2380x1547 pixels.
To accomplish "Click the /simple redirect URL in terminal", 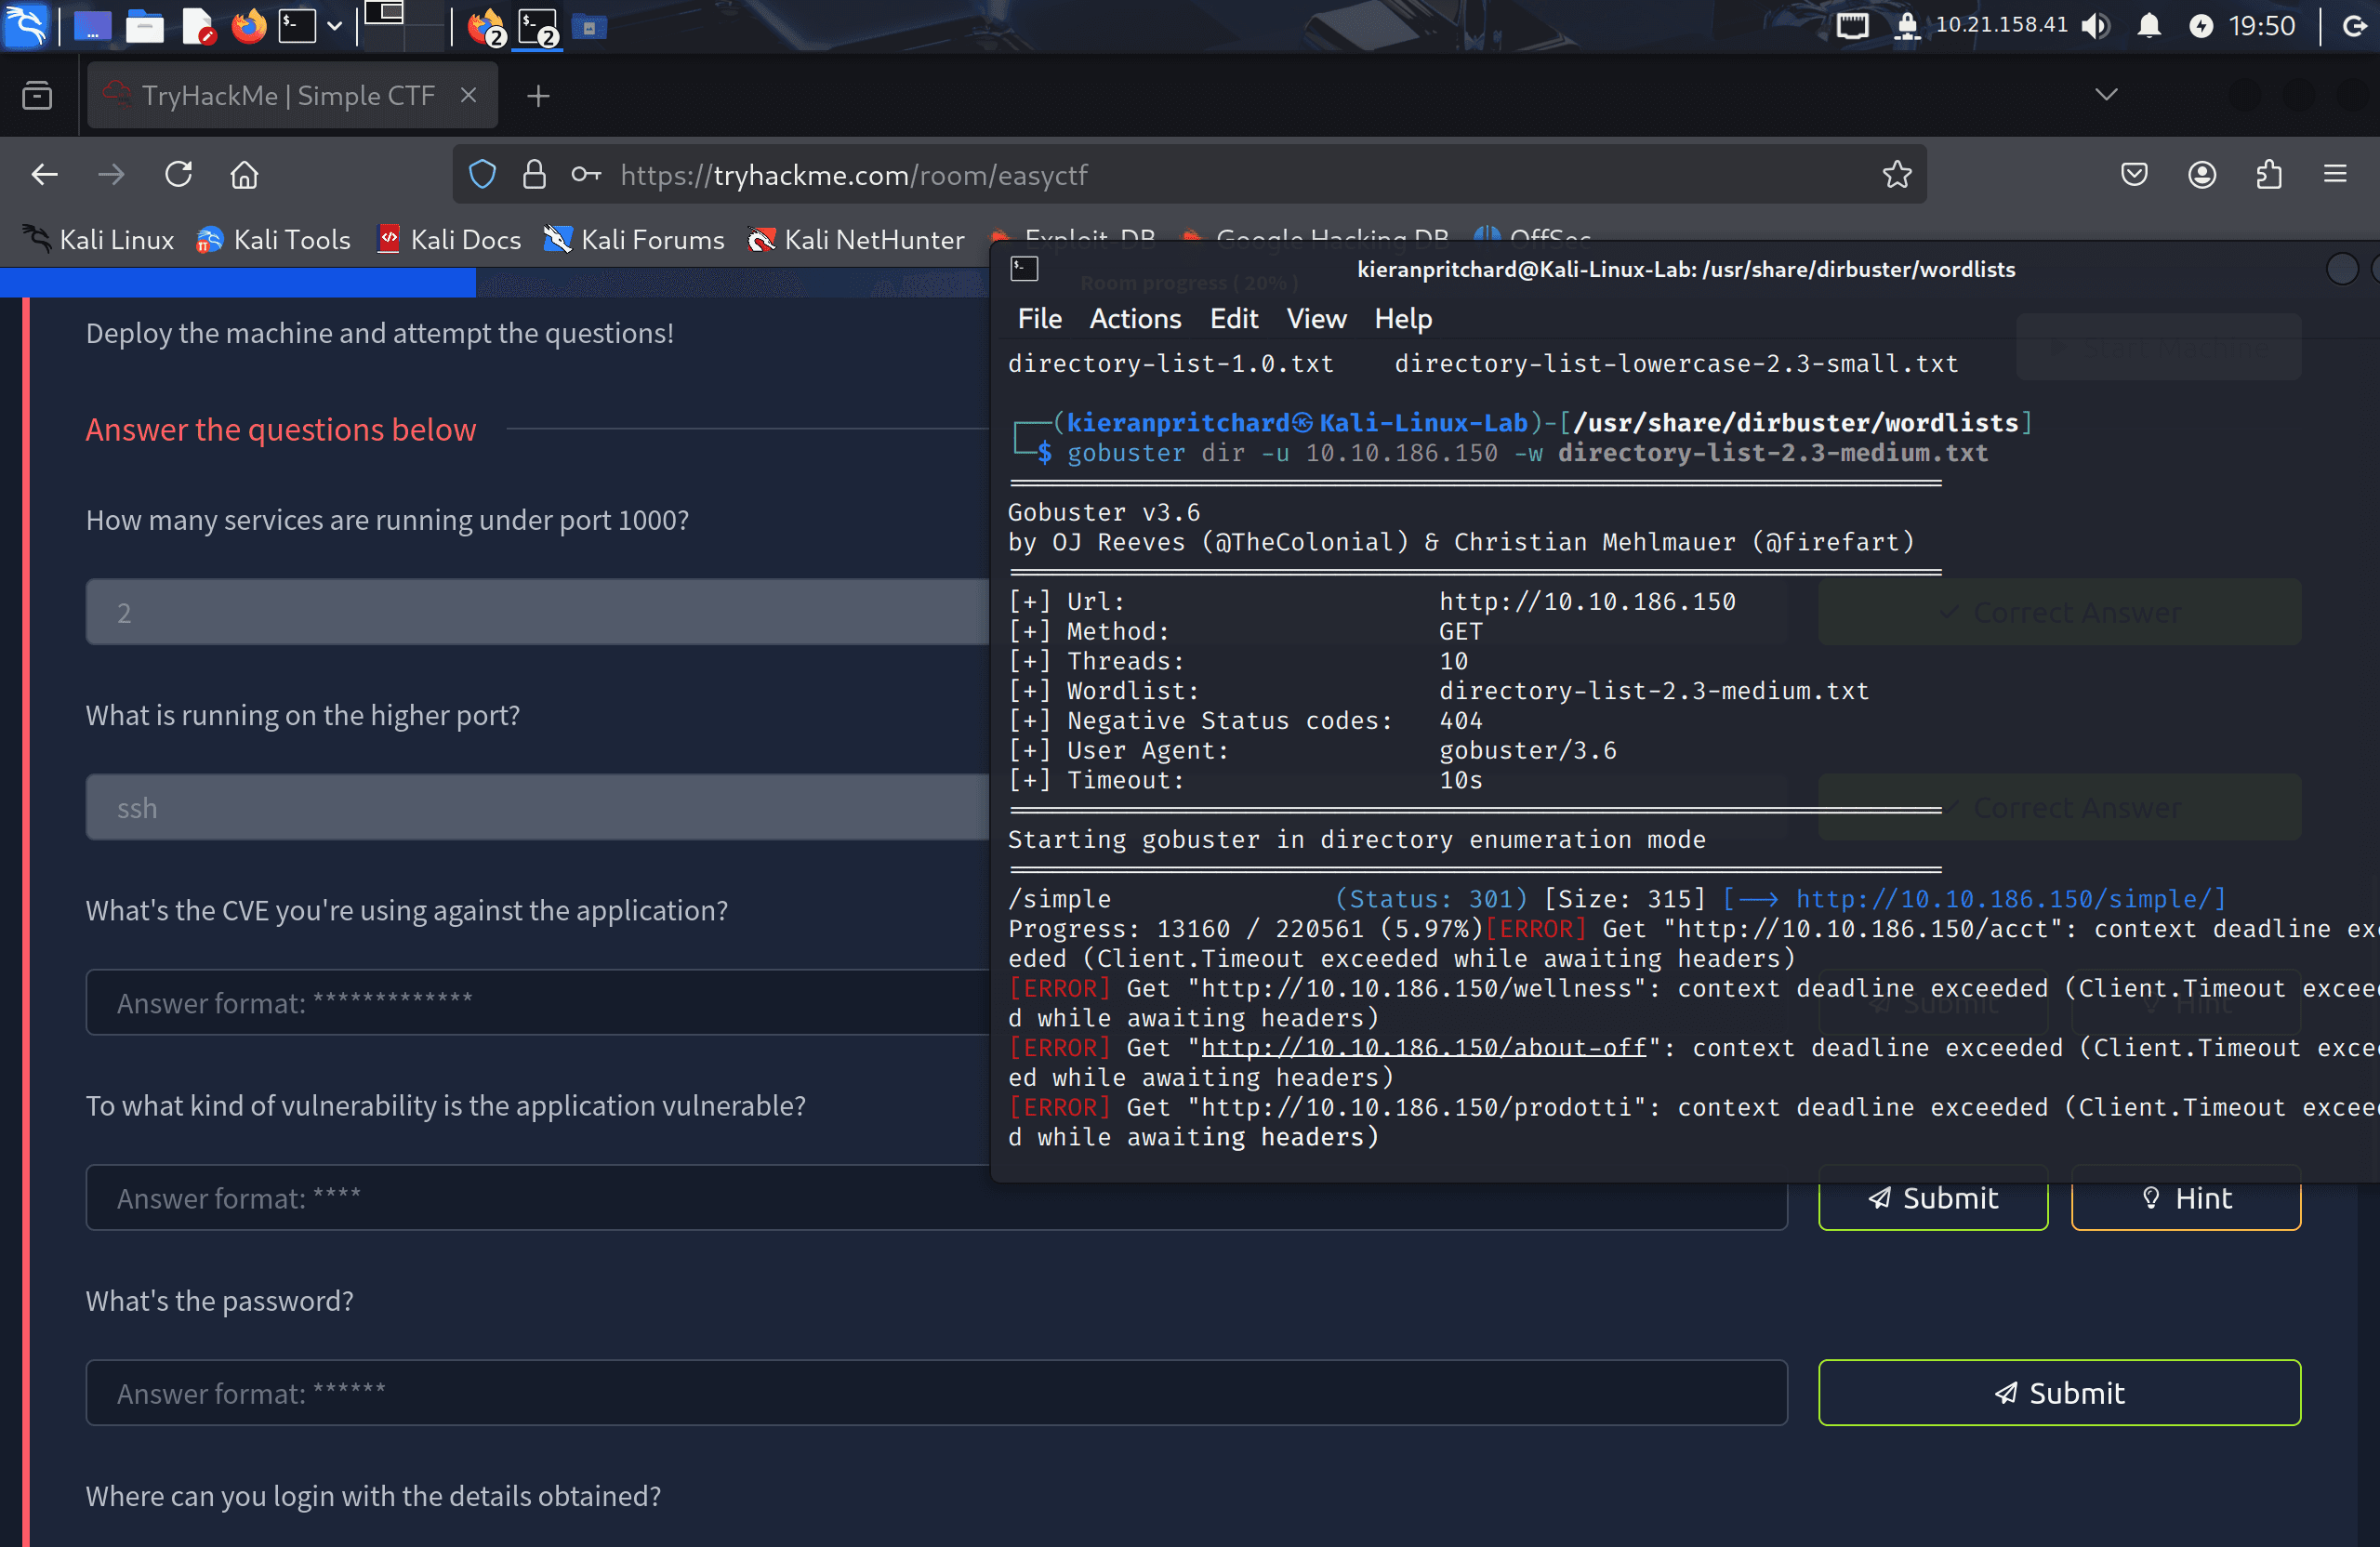I will click(x=2004, y=899).
